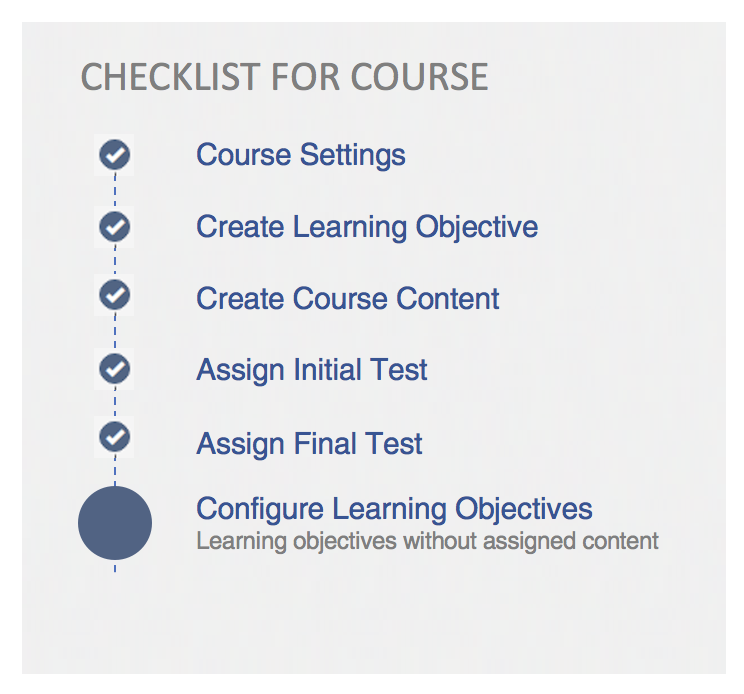744x694 pixels.
Task: Select the Assign Initial Test step
Action: point(311,370)
